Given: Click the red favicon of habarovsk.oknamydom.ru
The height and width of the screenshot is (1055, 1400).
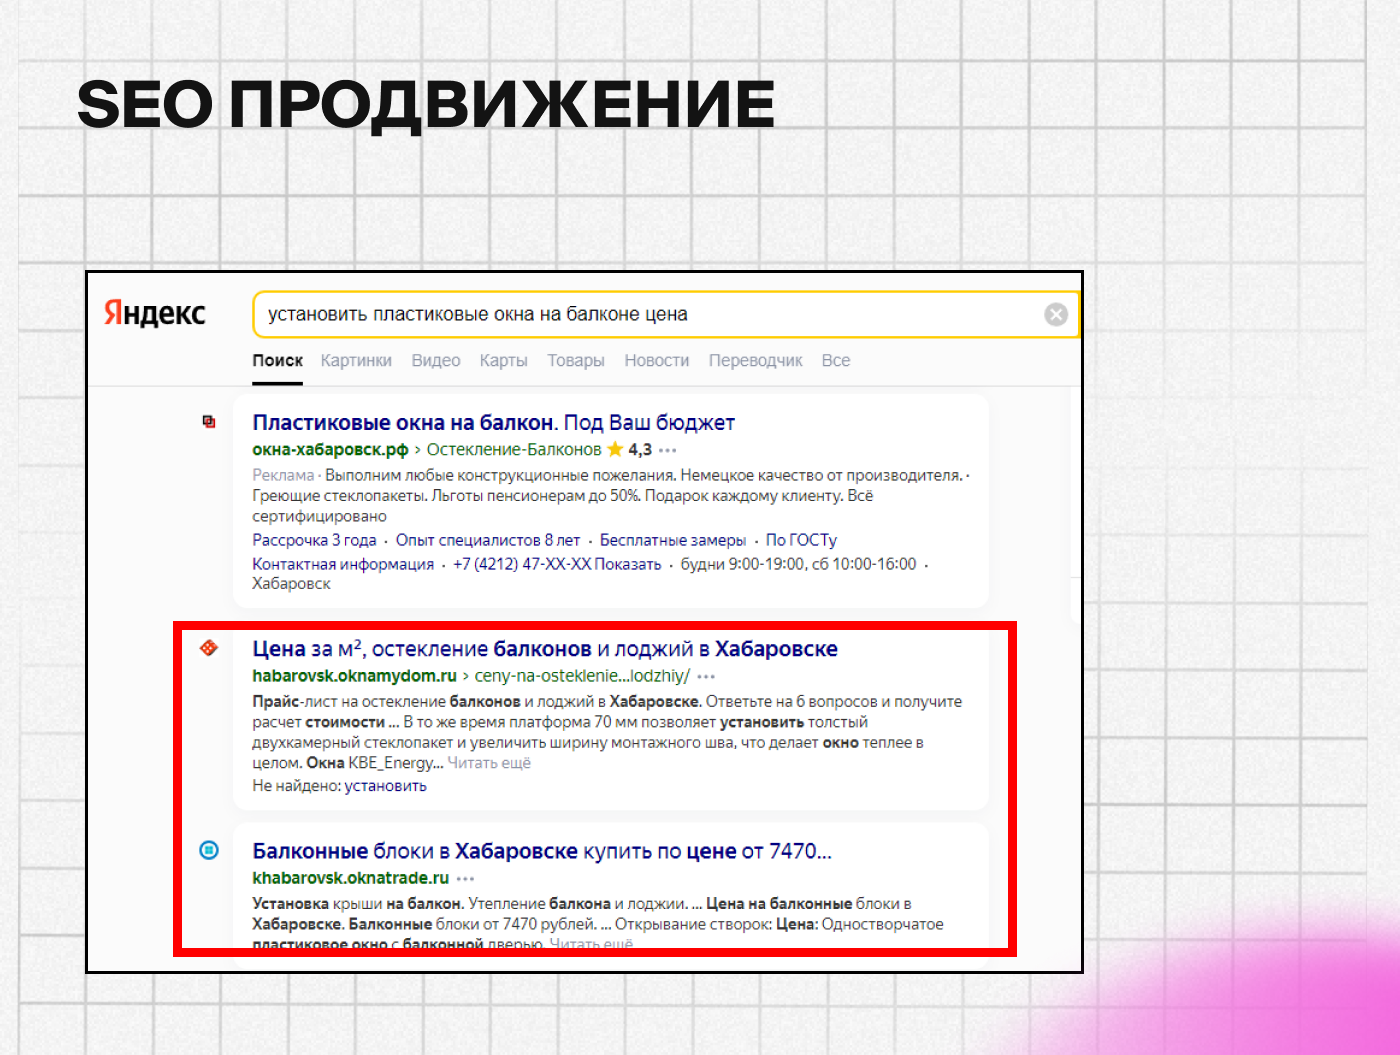Looking at the screenshot, I should pos(209,648).
